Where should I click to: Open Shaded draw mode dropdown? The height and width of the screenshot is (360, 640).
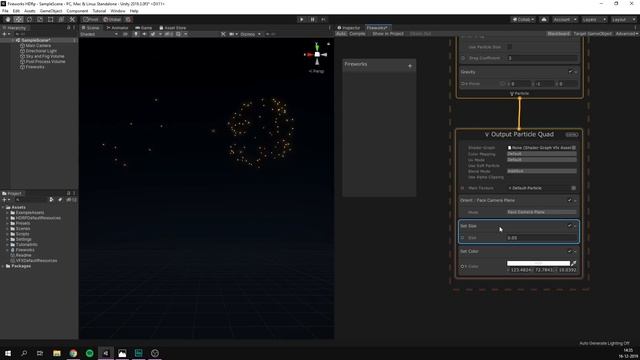tap(99, 34)
